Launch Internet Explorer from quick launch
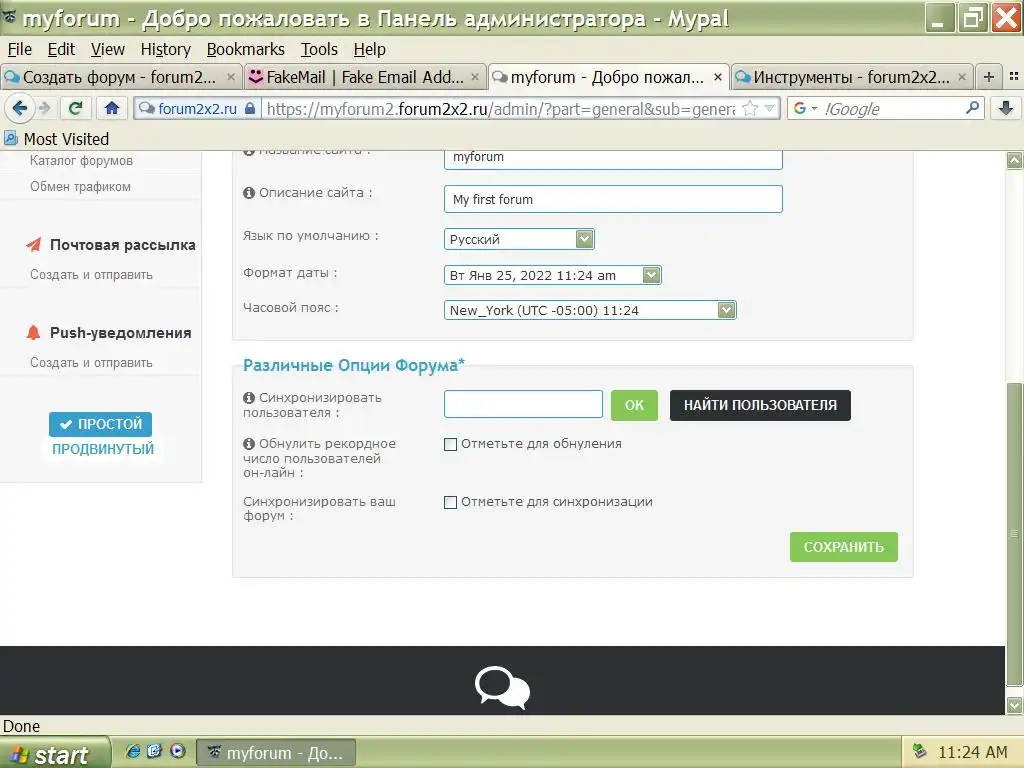 133,751
